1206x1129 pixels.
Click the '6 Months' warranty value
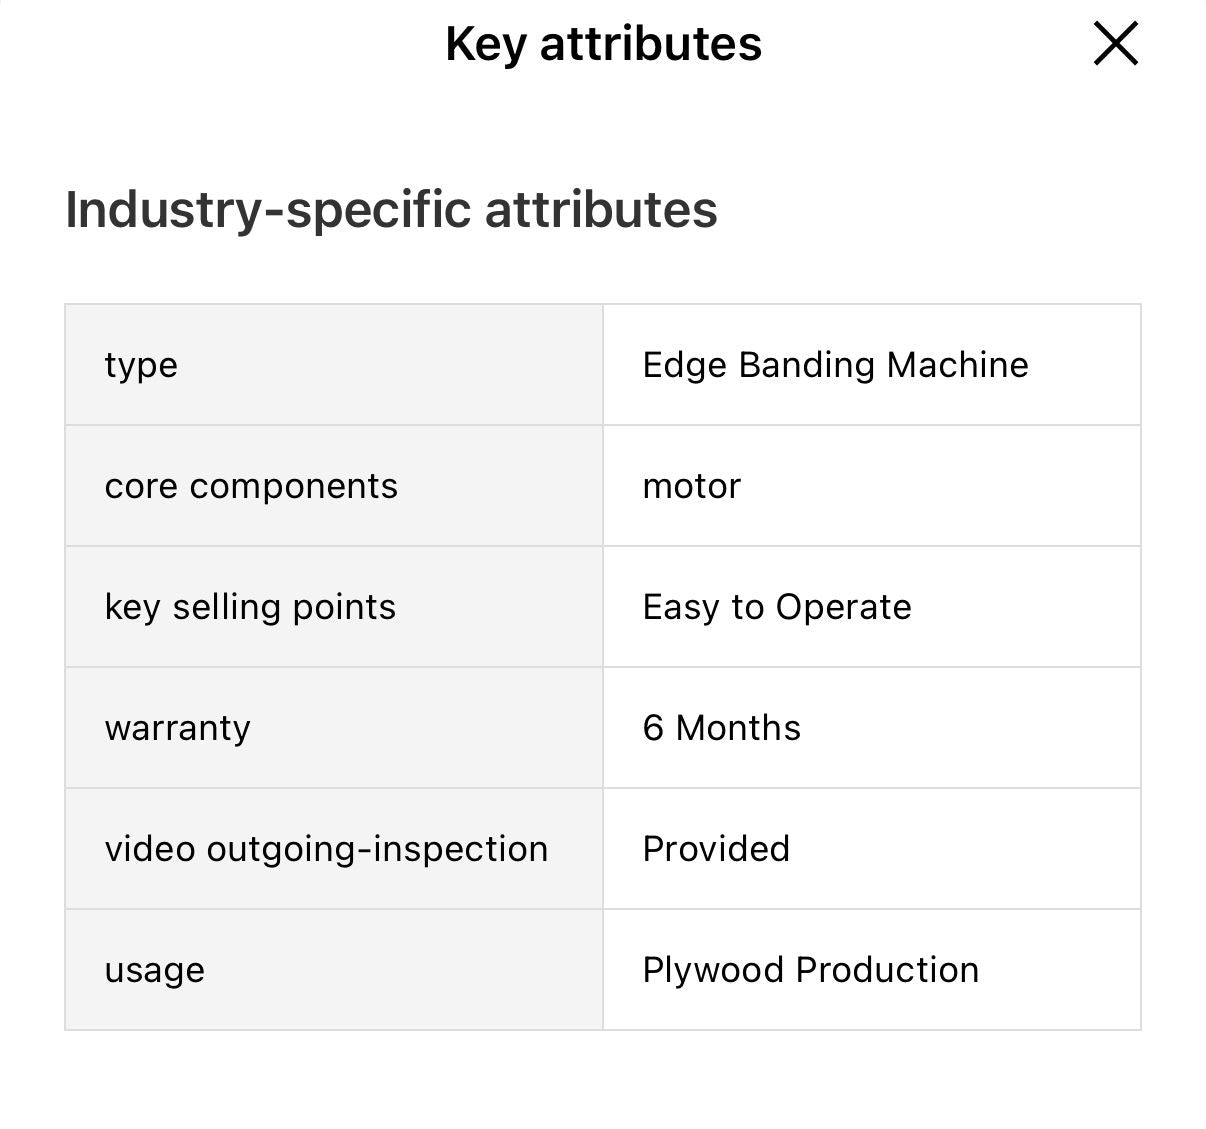(x=722, y=727)
